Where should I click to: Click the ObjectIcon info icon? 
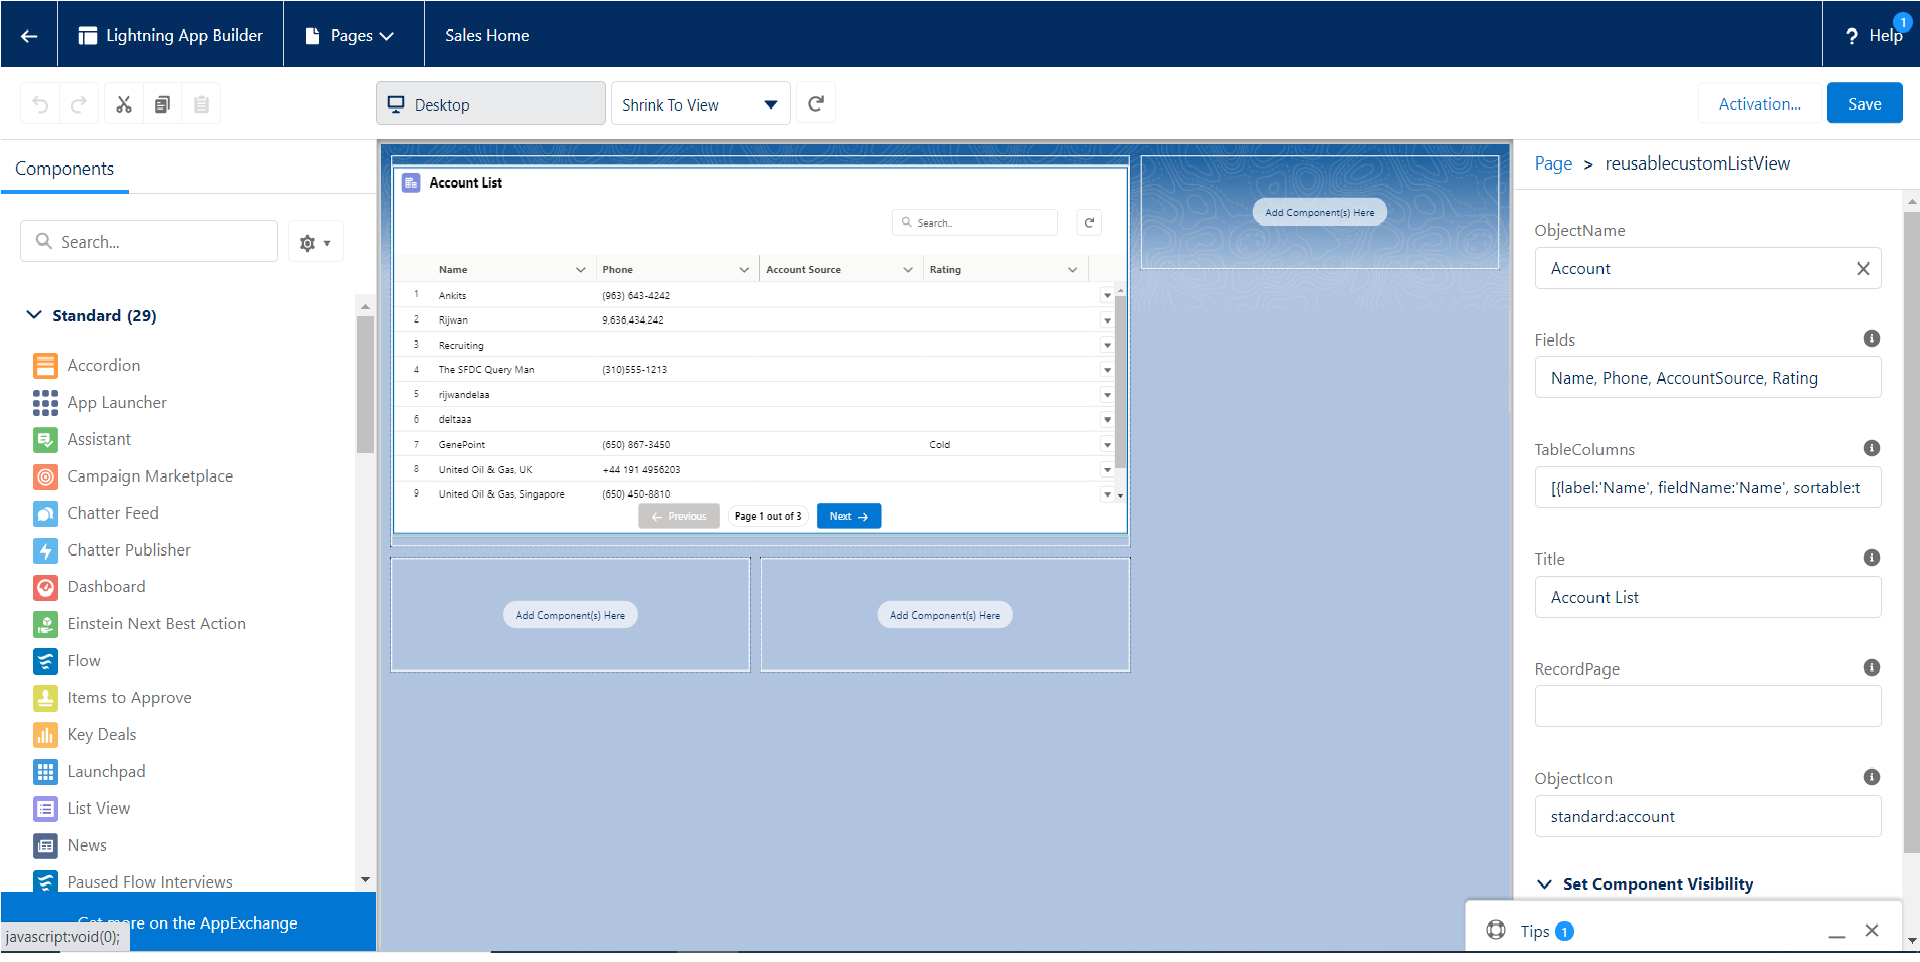(x=1872, y=777)
